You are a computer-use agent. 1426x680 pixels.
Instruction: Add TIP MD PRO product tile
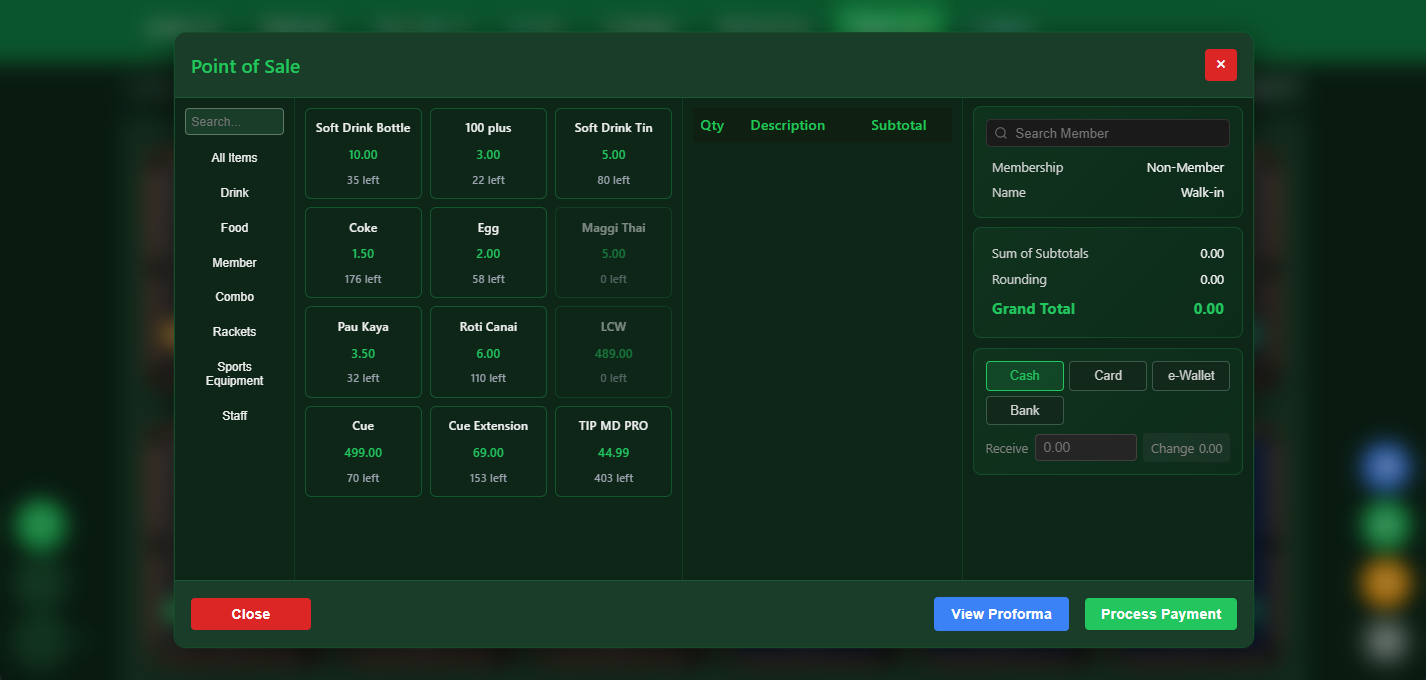tap(613, 451)
